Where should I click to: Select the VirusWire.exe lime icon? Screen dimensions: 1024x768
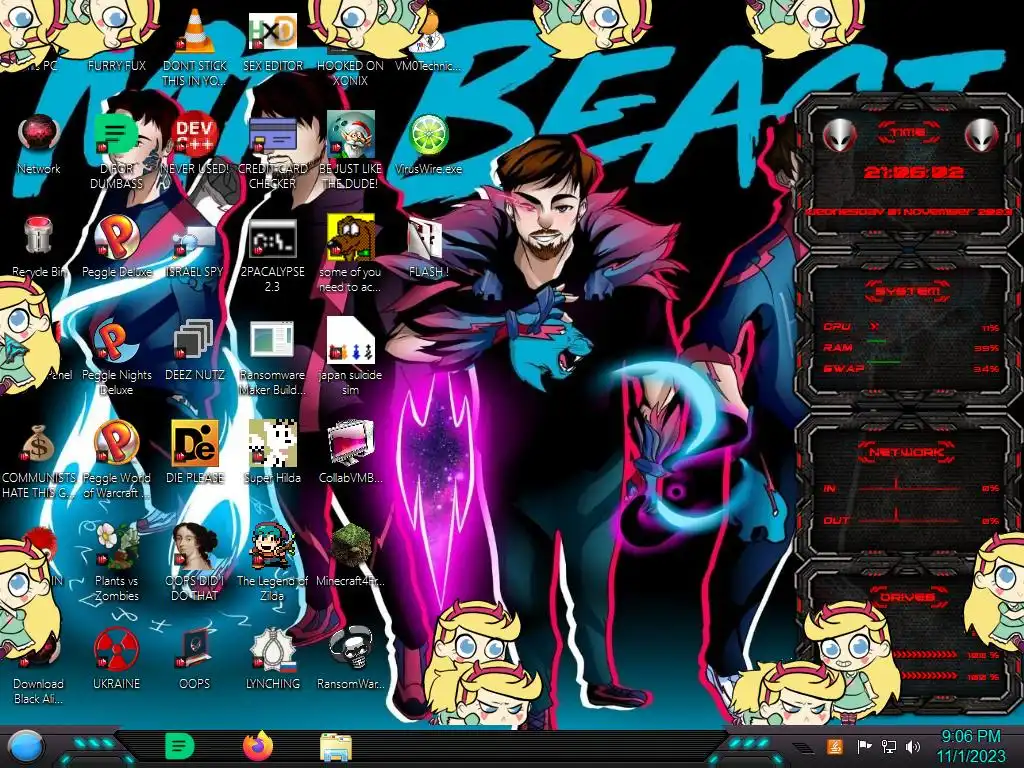click(x=428, y=144)
